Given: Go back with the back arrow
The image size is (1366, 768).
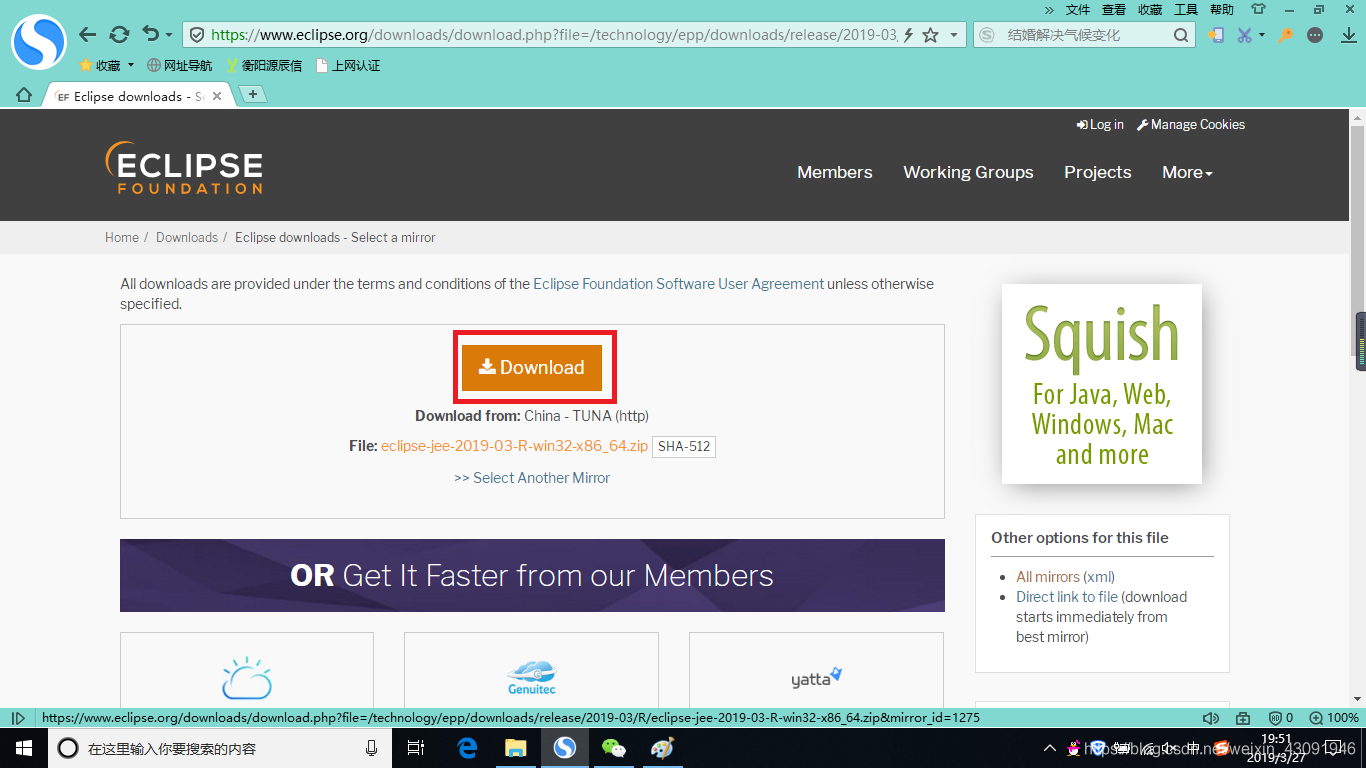Looking at the screenshot, I should pyautogui.click(x=88, y=35).
